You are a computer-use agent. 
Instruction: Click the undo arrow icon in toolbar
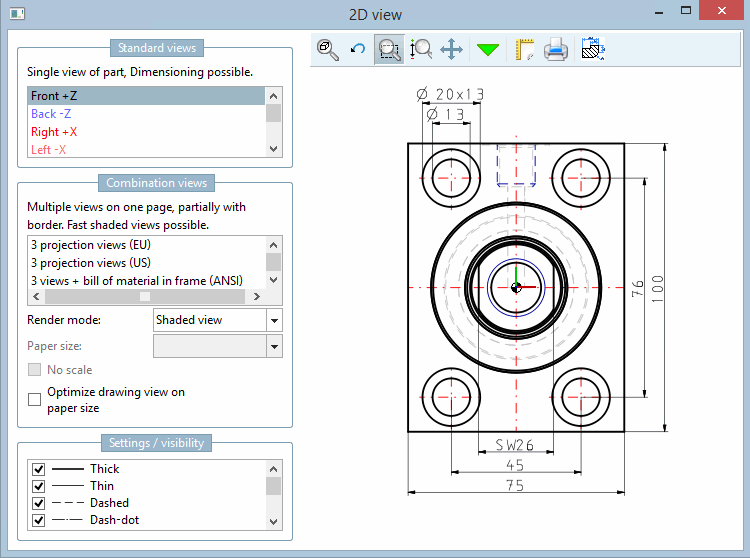[x=357, y=48]
